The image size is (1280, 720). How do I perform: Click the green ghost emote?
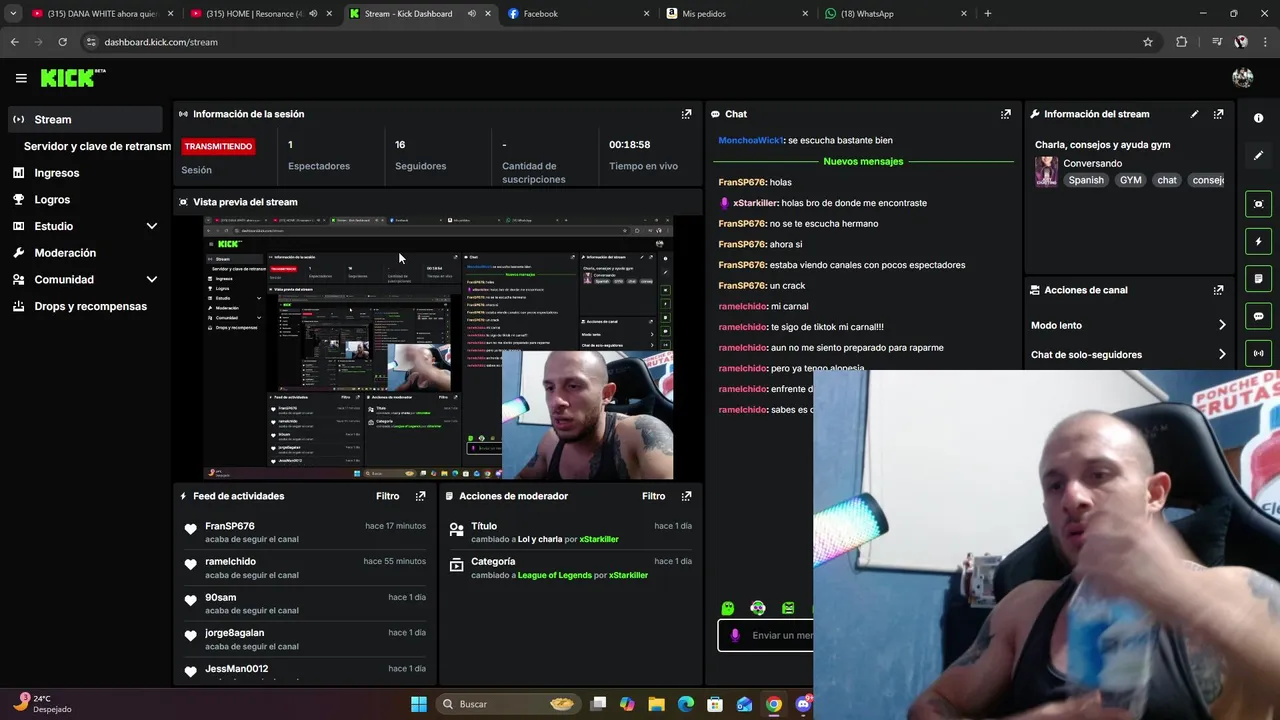[728, 608]
